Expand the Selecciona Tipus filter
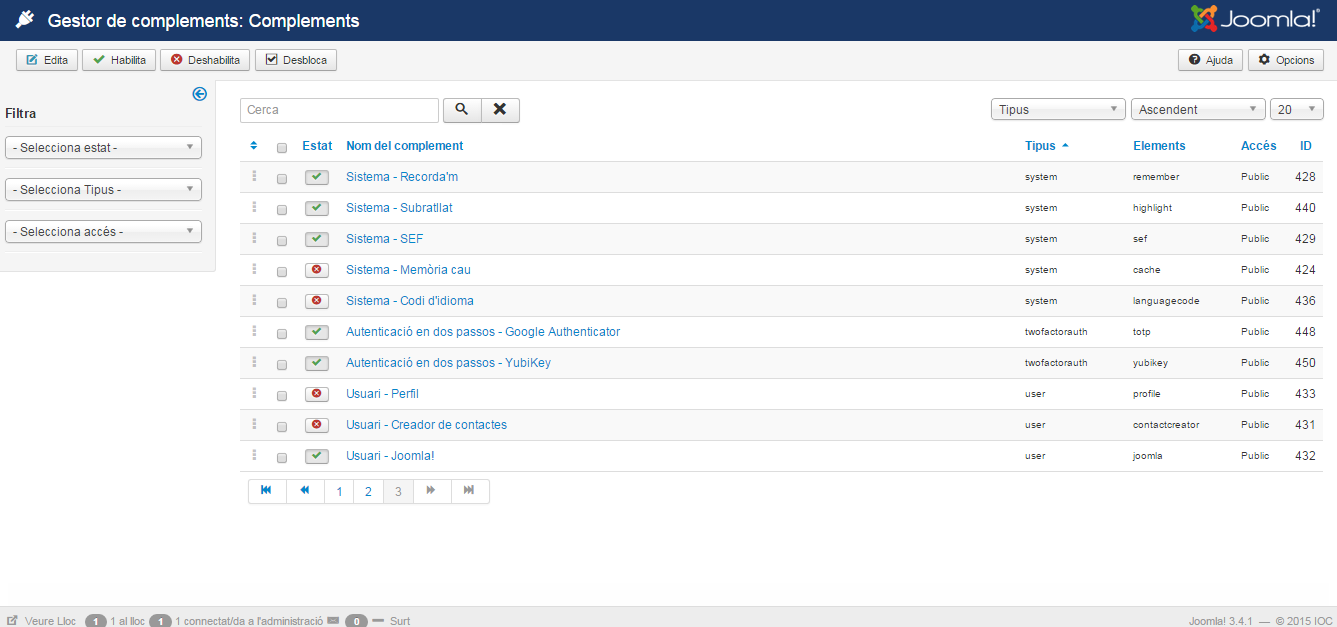Screen dimensions: 1337x627 [x=103, y=190]
